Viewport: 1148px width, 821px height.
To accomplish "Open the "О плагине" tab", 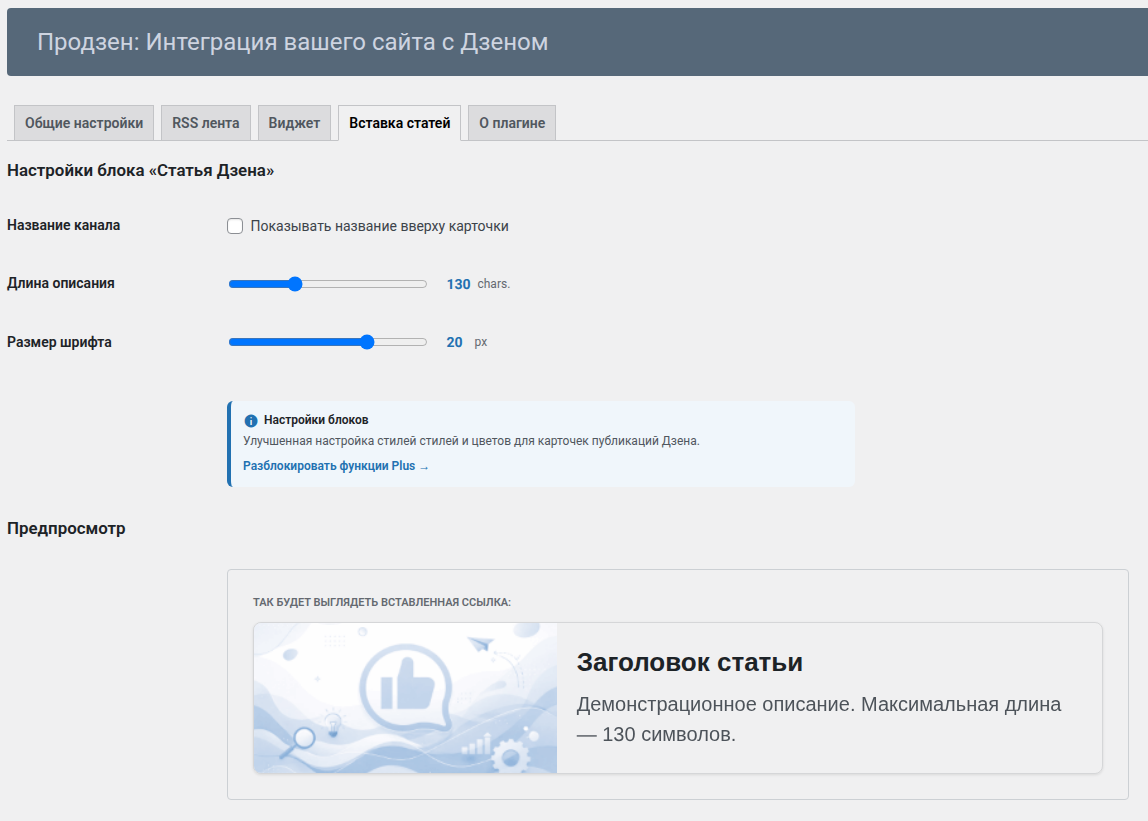I will (511, 122).
